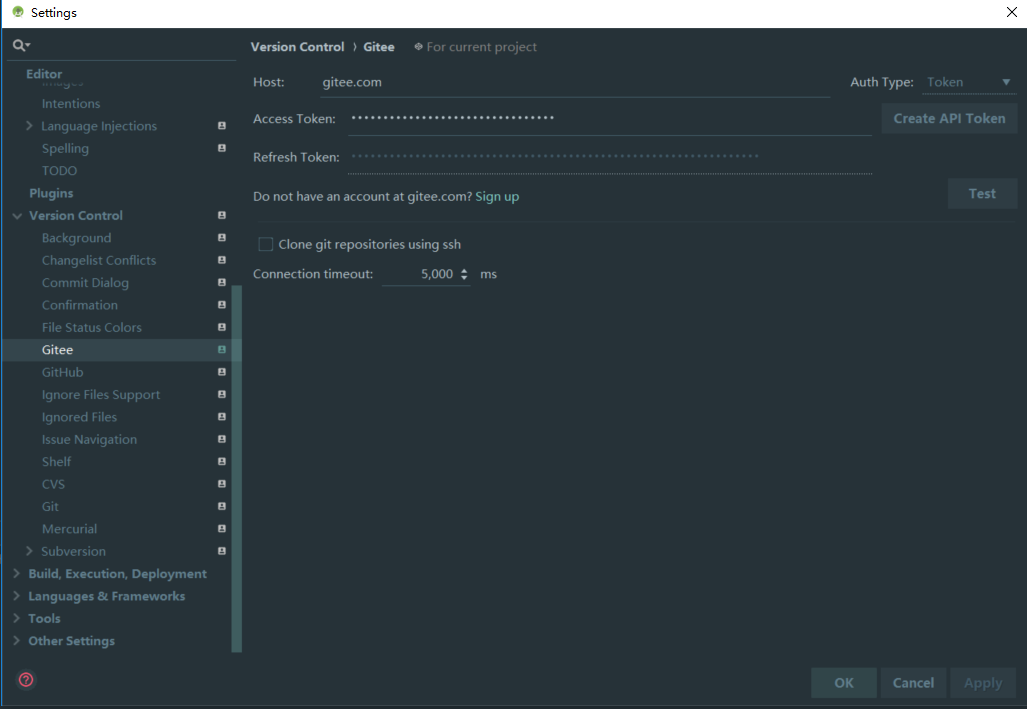This screenshot has height=709, width=1027.
Task: Expand the Subversion node
Action: pos(29,551)
